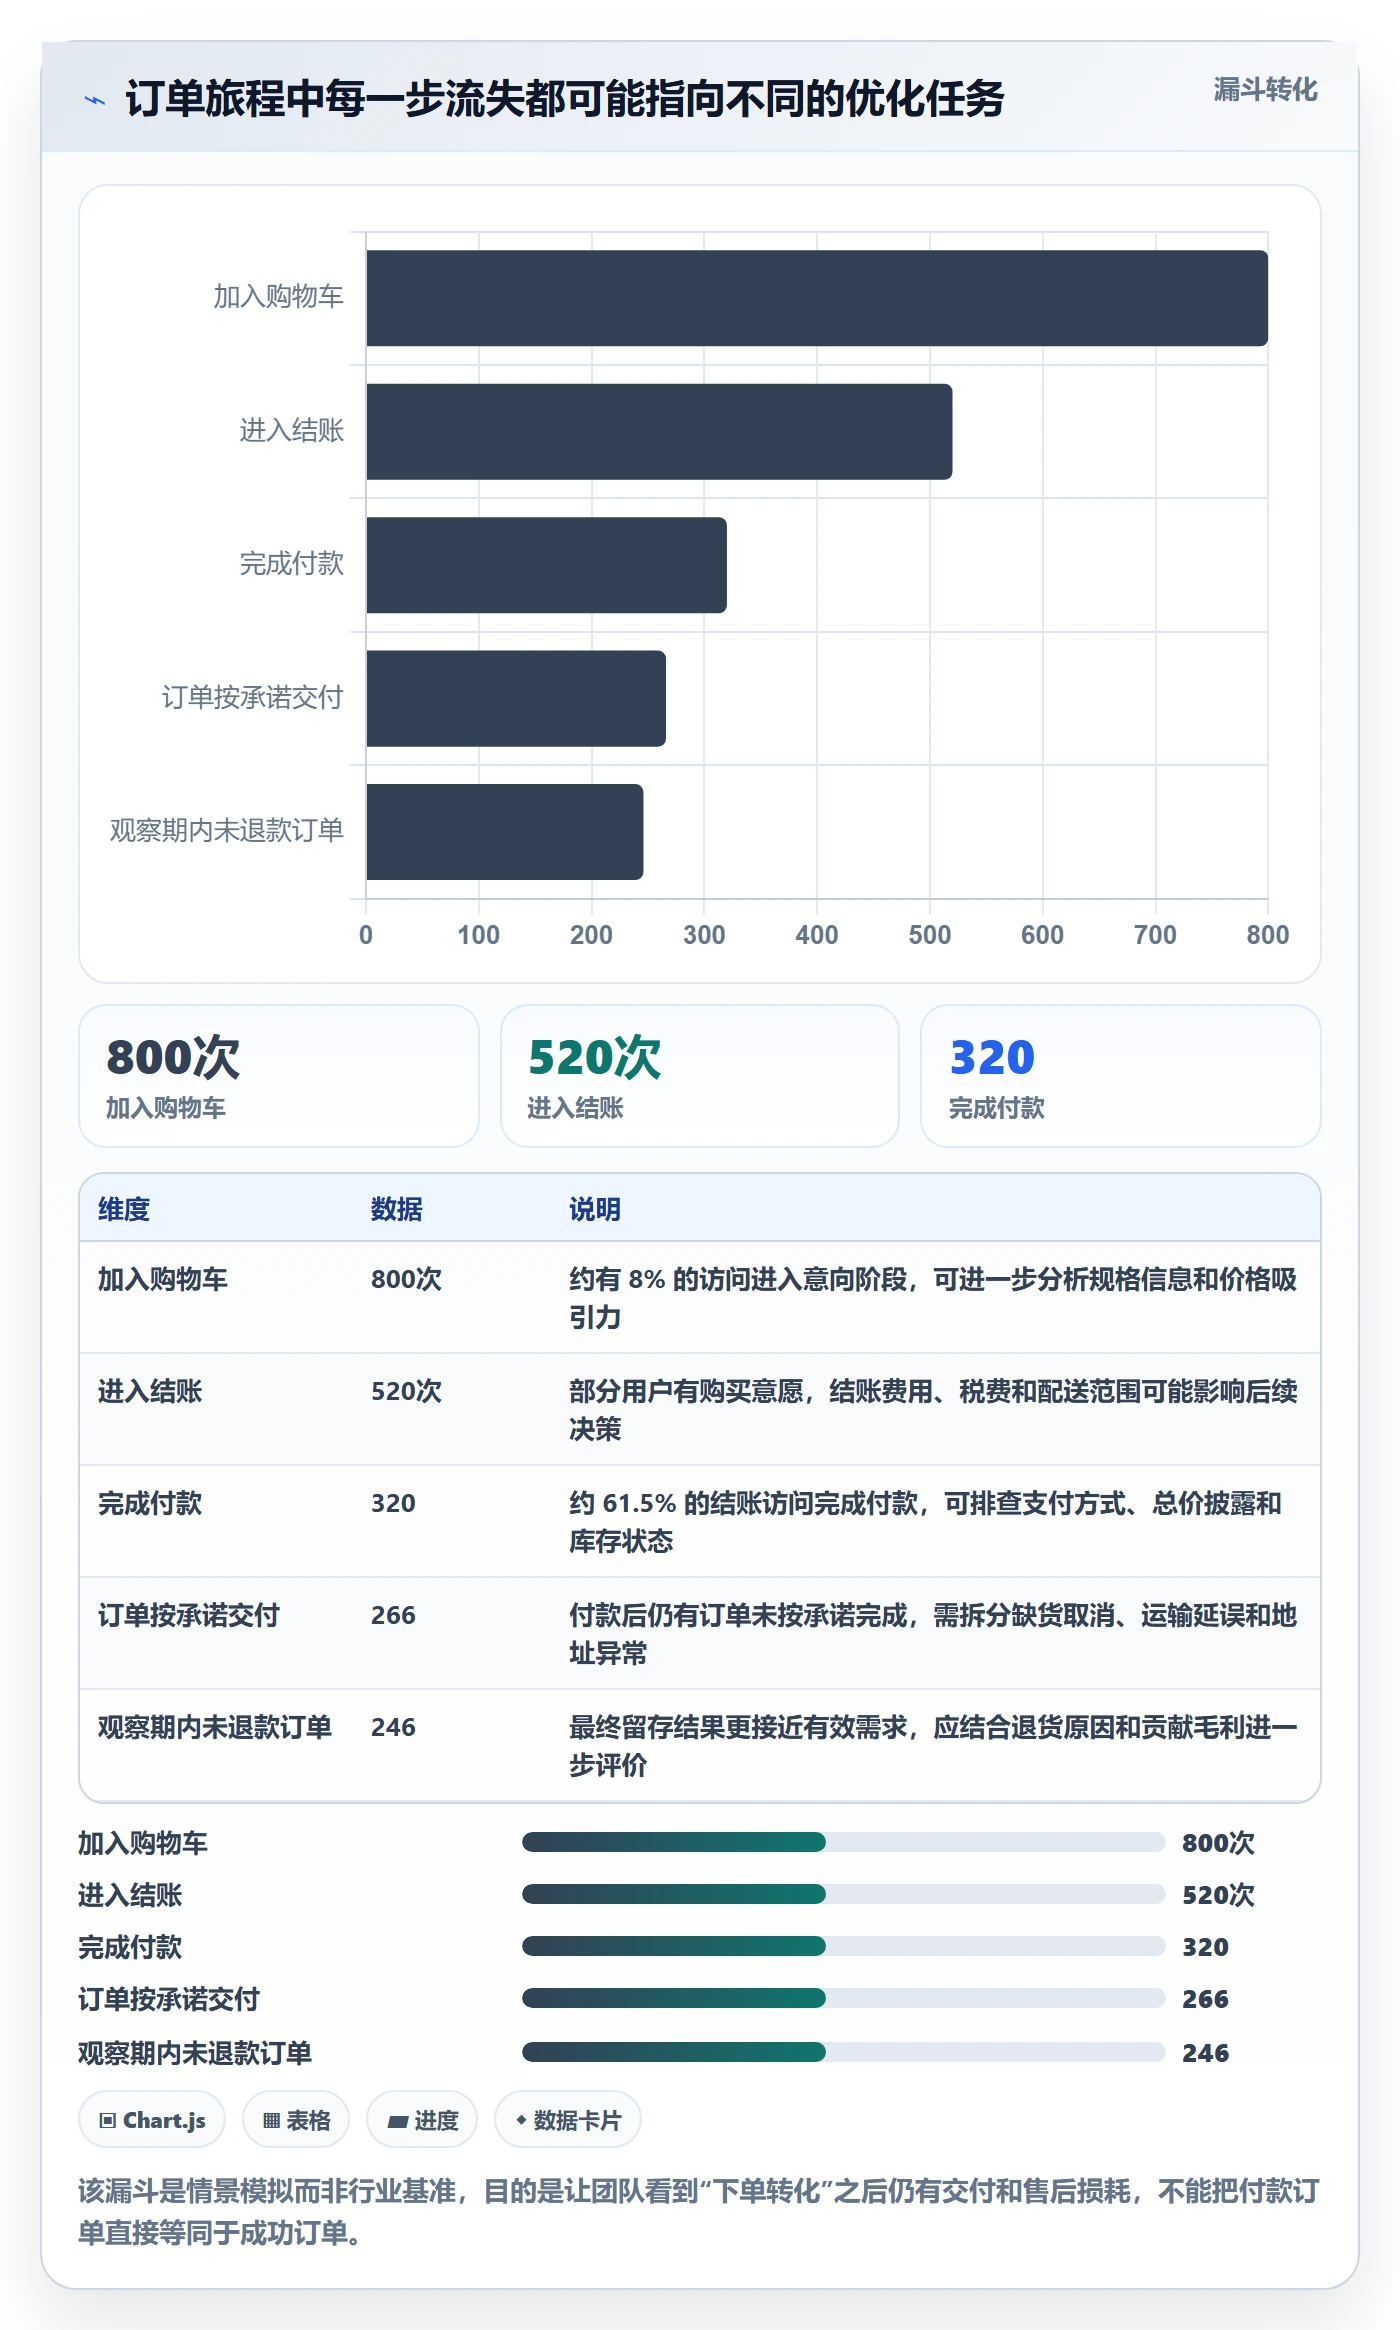Click the progress bar for 加入购物车
Image resolution: width=1400 pixels, height=2330 pixels.
(844, 1842)
